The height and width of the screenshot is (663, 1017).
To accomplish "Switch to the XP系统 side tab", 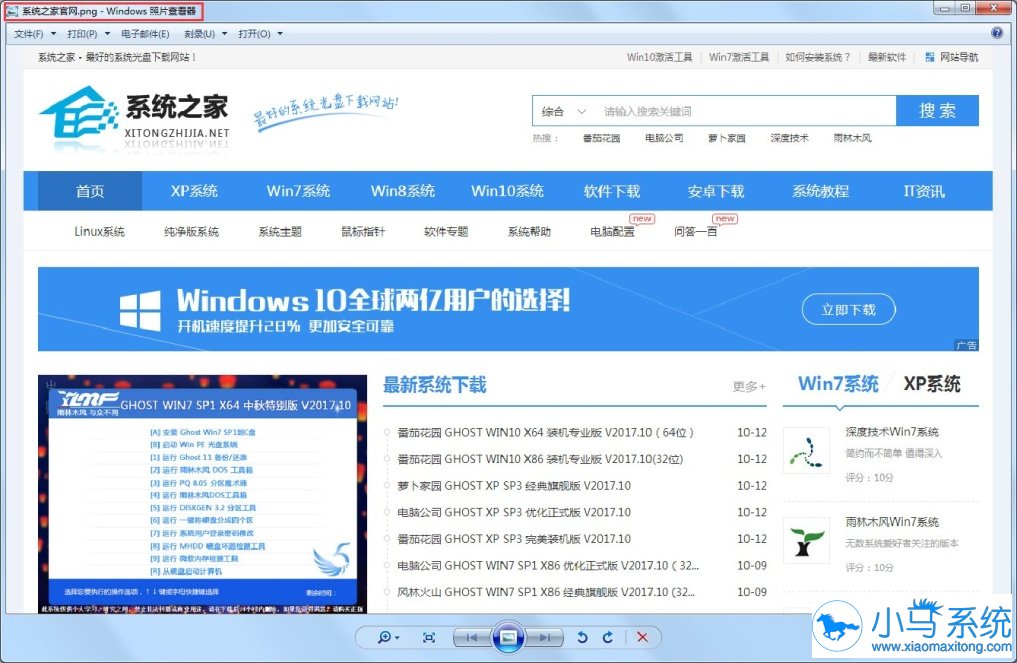I will coord(932,384).
